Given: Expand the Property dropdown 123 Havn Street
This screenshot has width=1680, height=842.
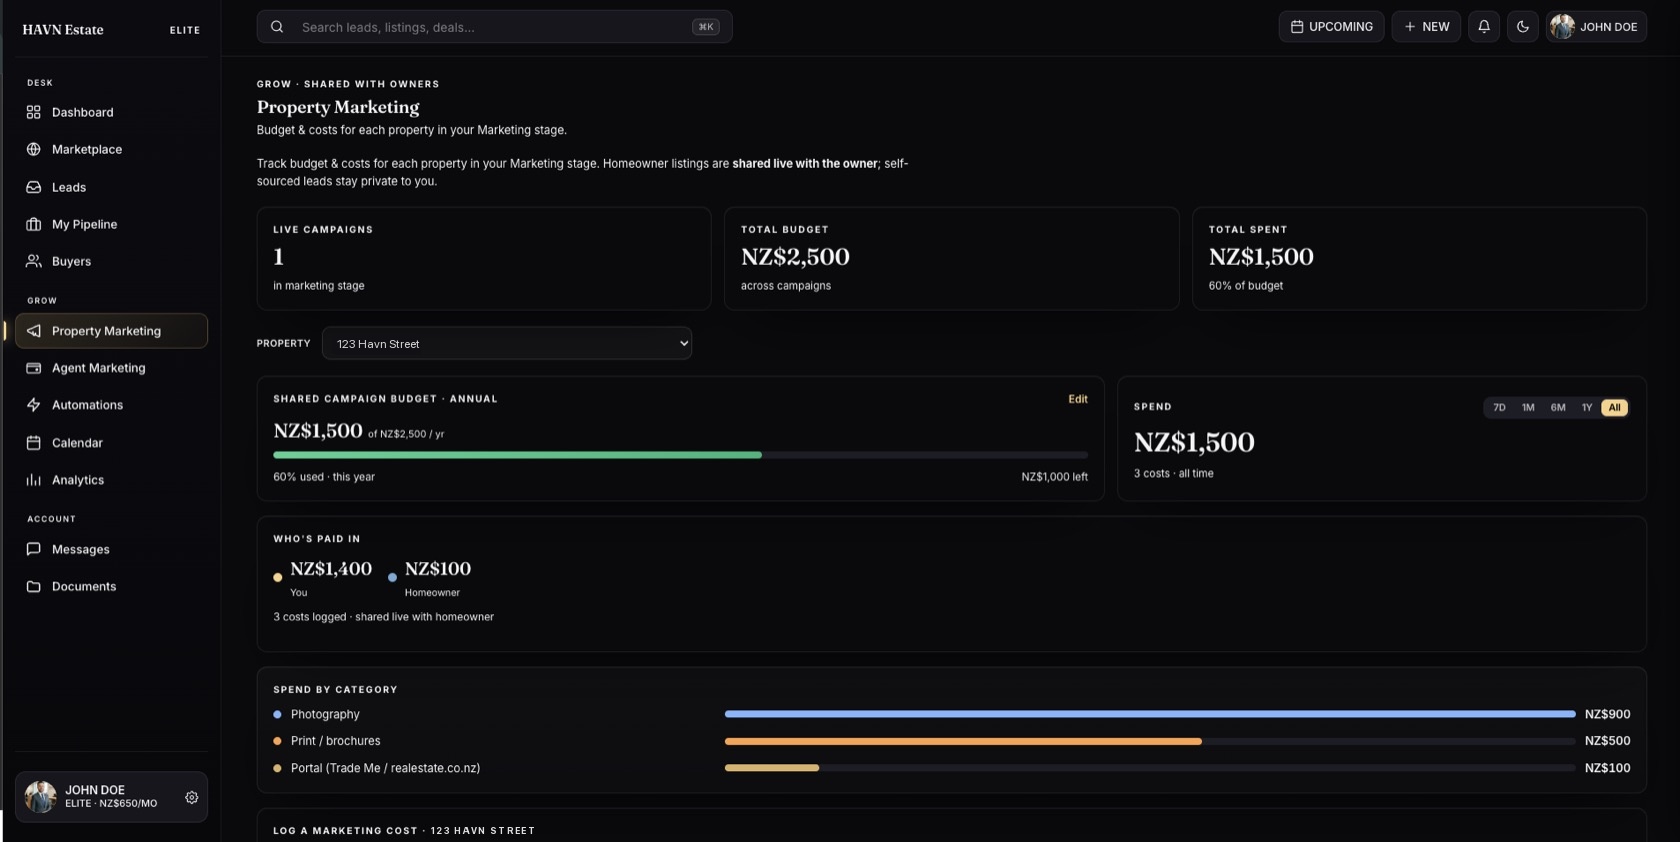Looking at the screenshot, I should pyautogui.click(x=507, y=343).
